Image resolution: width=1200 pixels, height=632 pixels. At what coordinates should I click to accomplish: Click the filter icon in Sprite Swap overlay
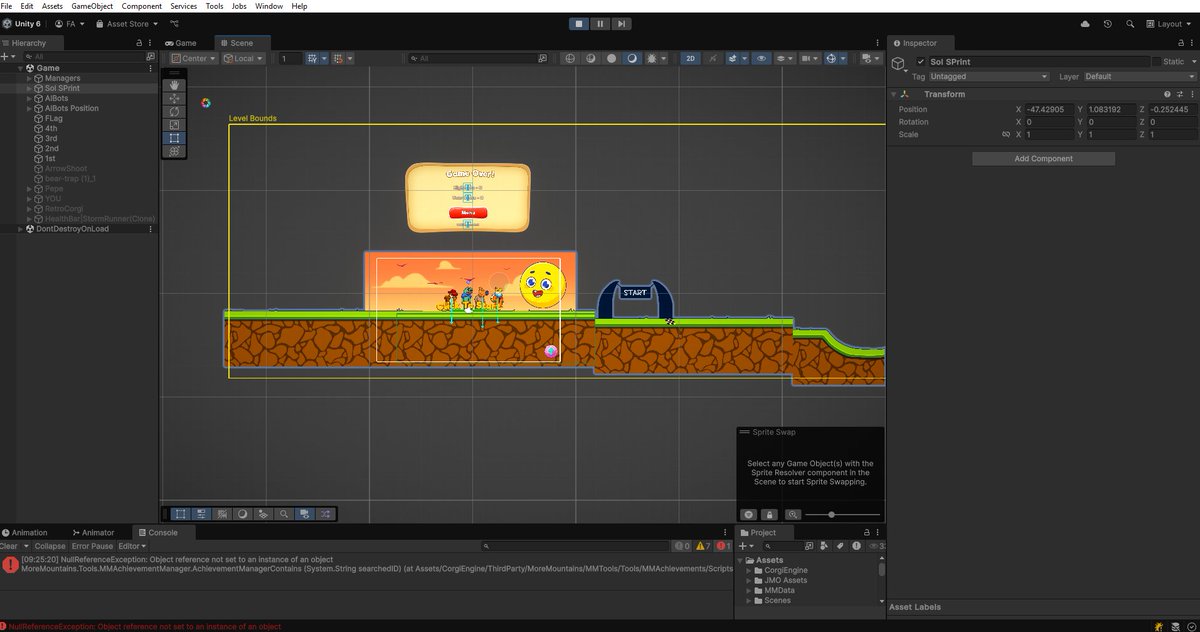748,514
